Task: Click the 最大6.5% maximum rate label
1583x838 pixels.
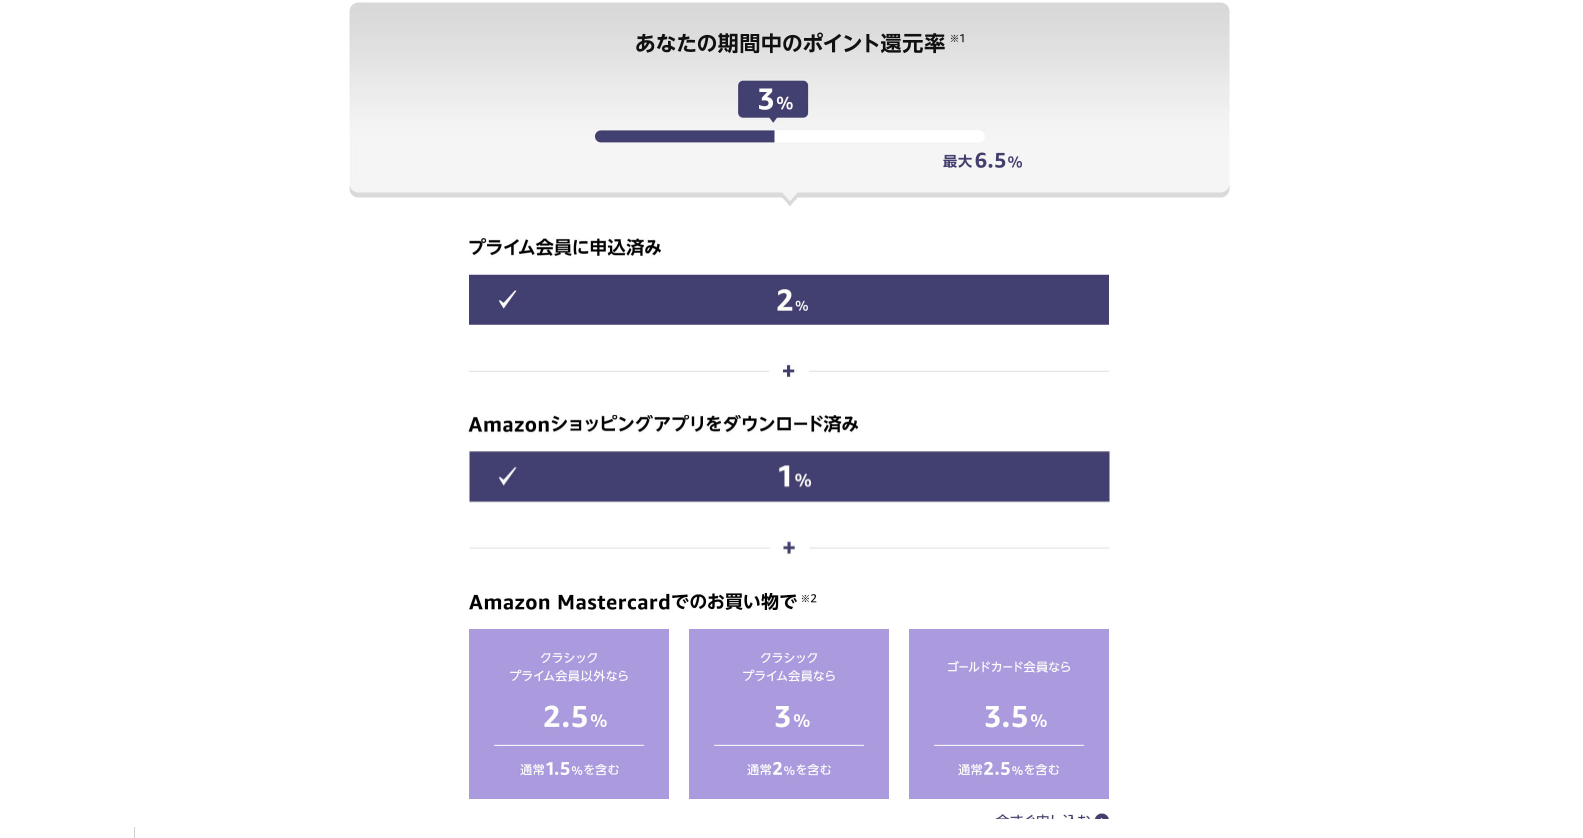Action: click(x=982, y=161)
